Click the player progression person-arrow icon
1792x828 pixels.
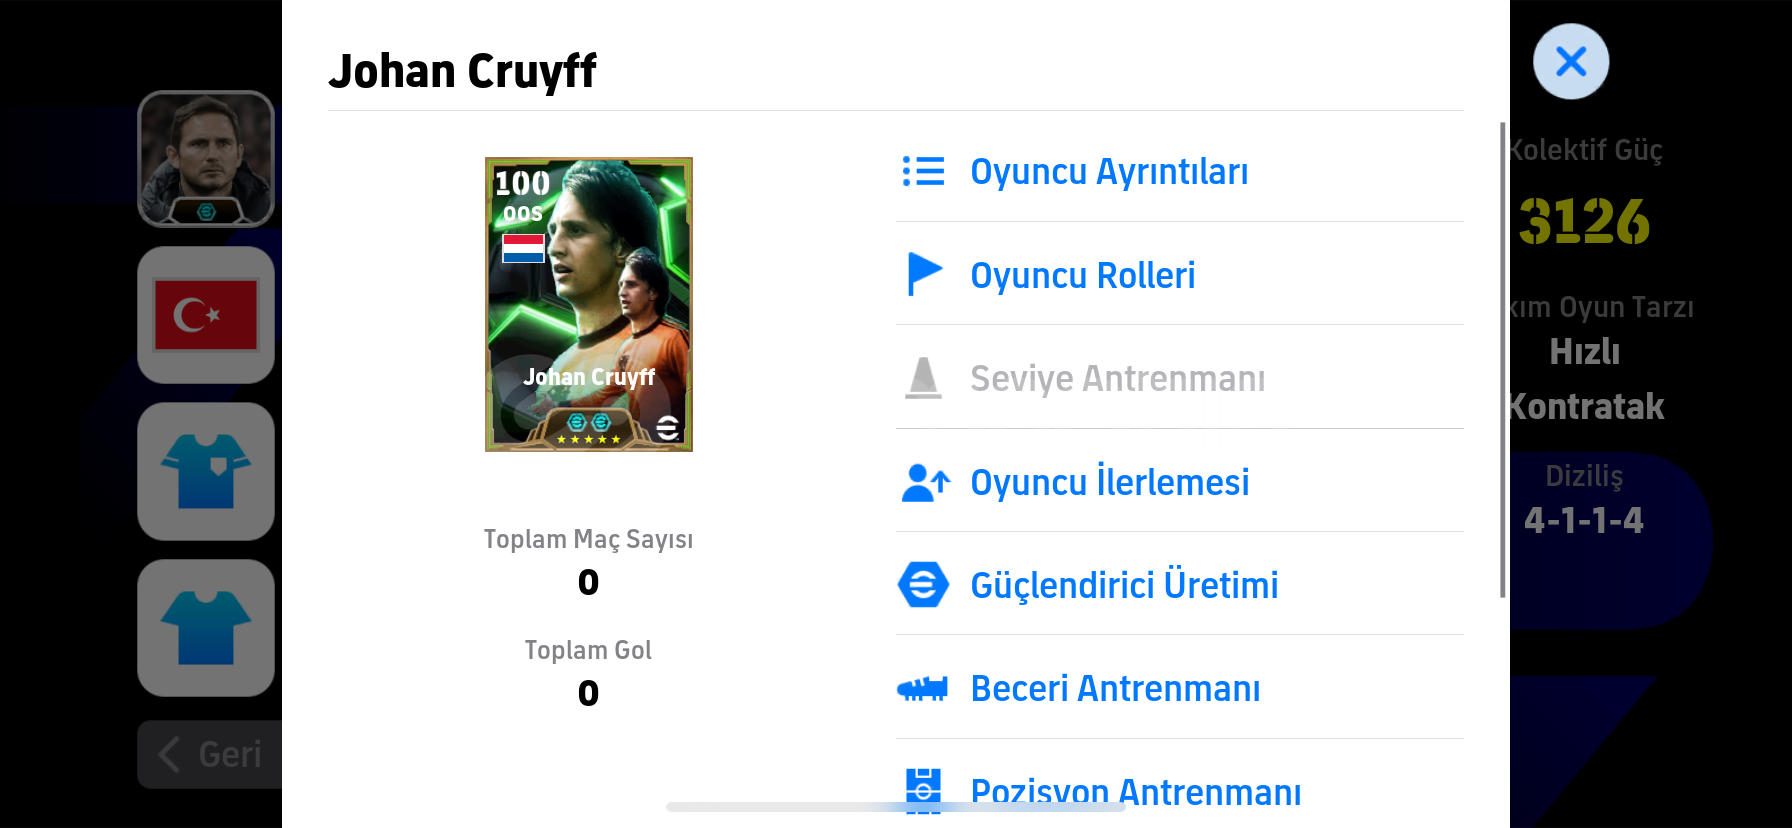point(925,482)
